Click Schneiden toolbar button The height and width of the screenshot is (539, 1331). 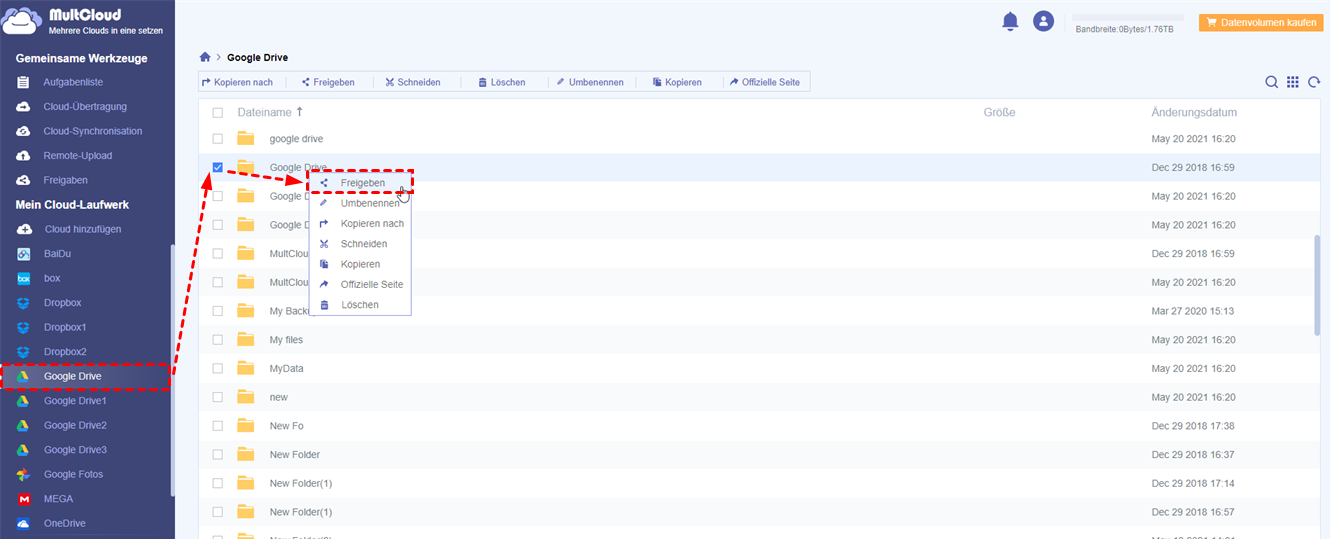click(x=412, y=82)
